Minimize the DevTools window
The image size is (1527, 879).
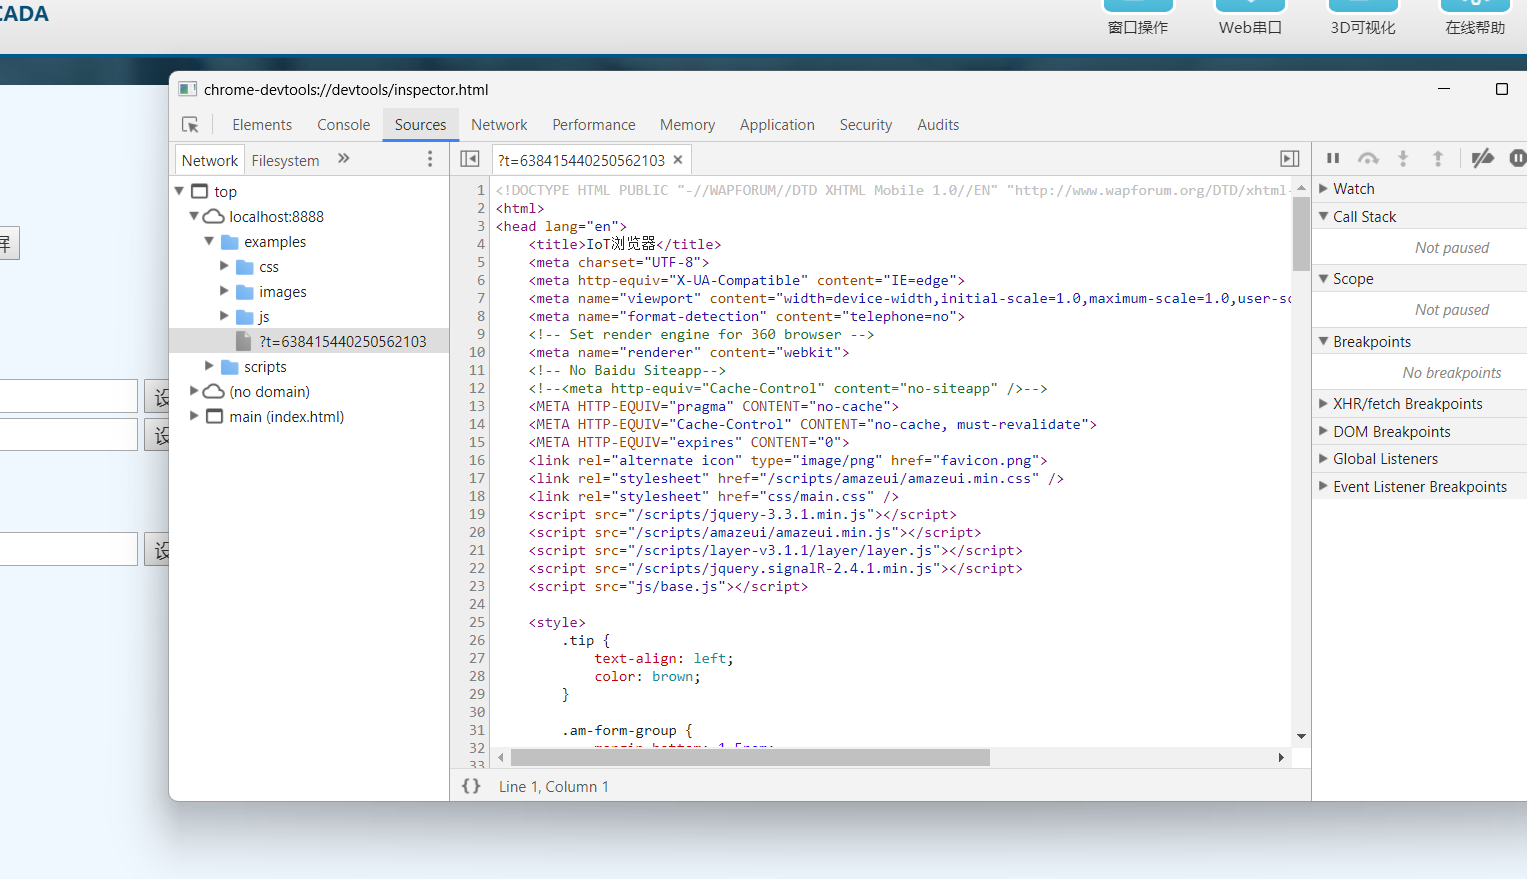click(x=1444, y=89)
